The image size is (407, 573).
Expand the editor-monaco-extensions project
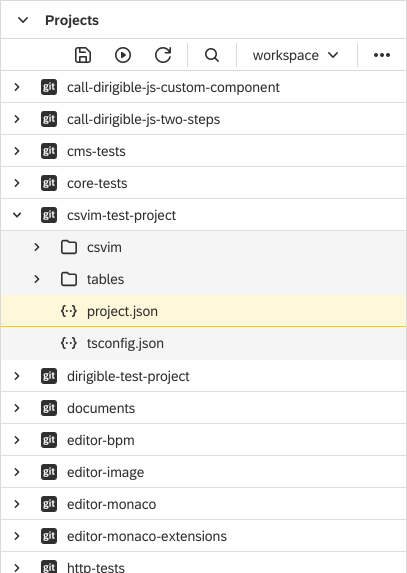click(x=17, y=536)
